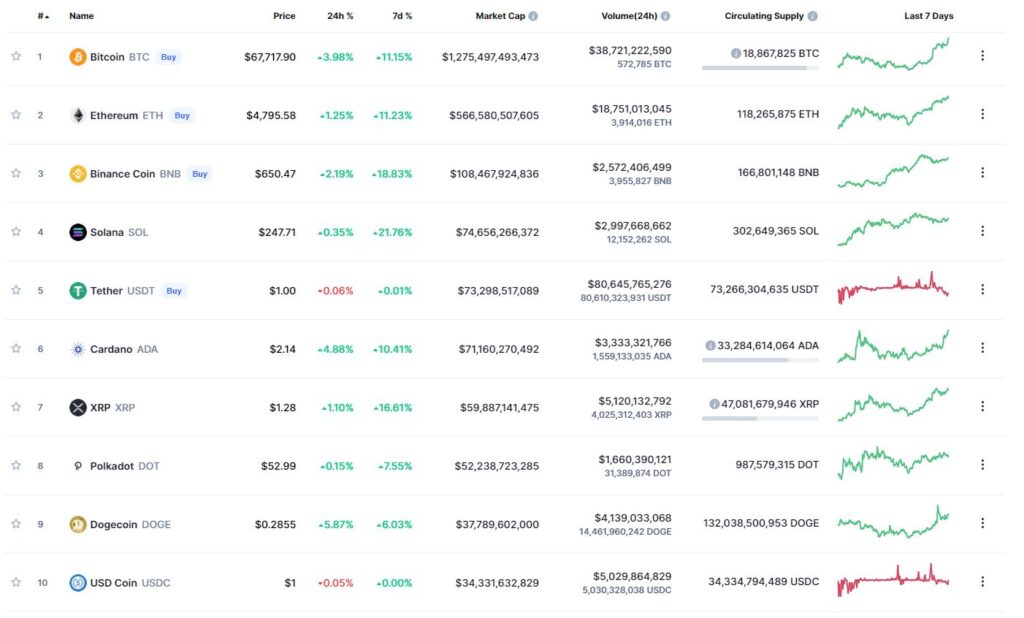Image resolution: width=1024 pixels, height=618 pixels.
Task: Toggle the watchlist star for Tether
Action: 16,290
